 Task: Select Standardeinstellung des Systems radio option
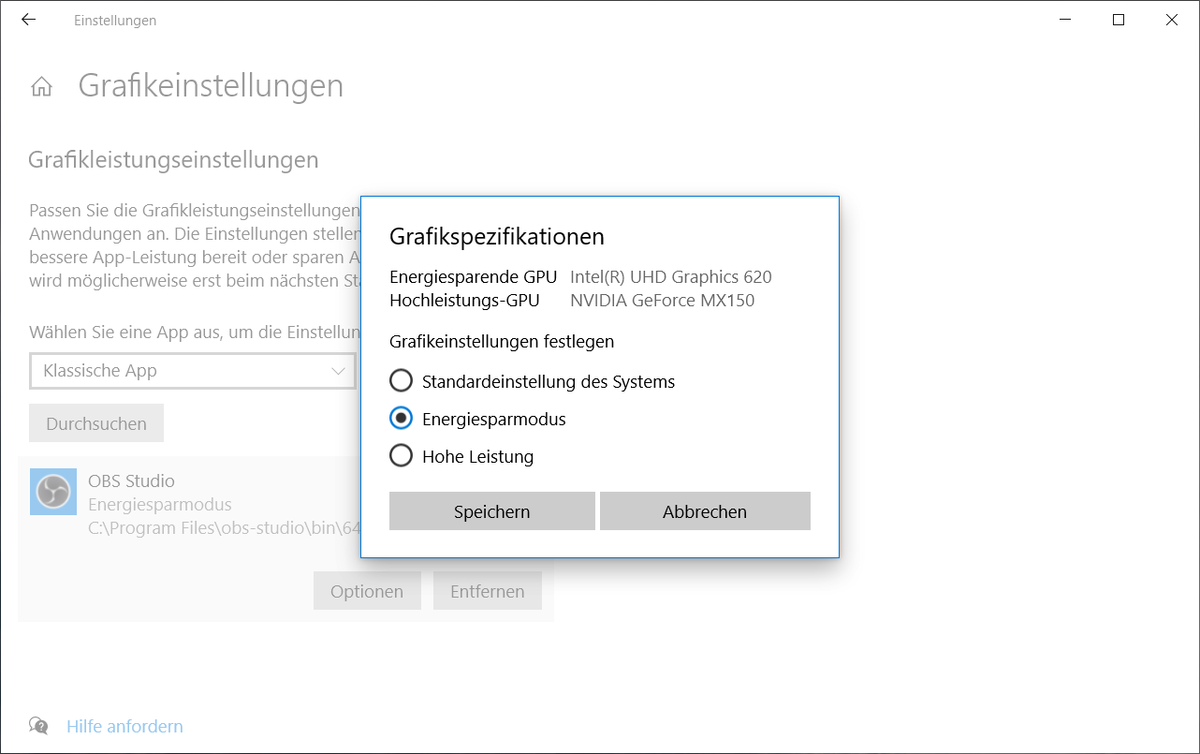[x=401, y=381]
